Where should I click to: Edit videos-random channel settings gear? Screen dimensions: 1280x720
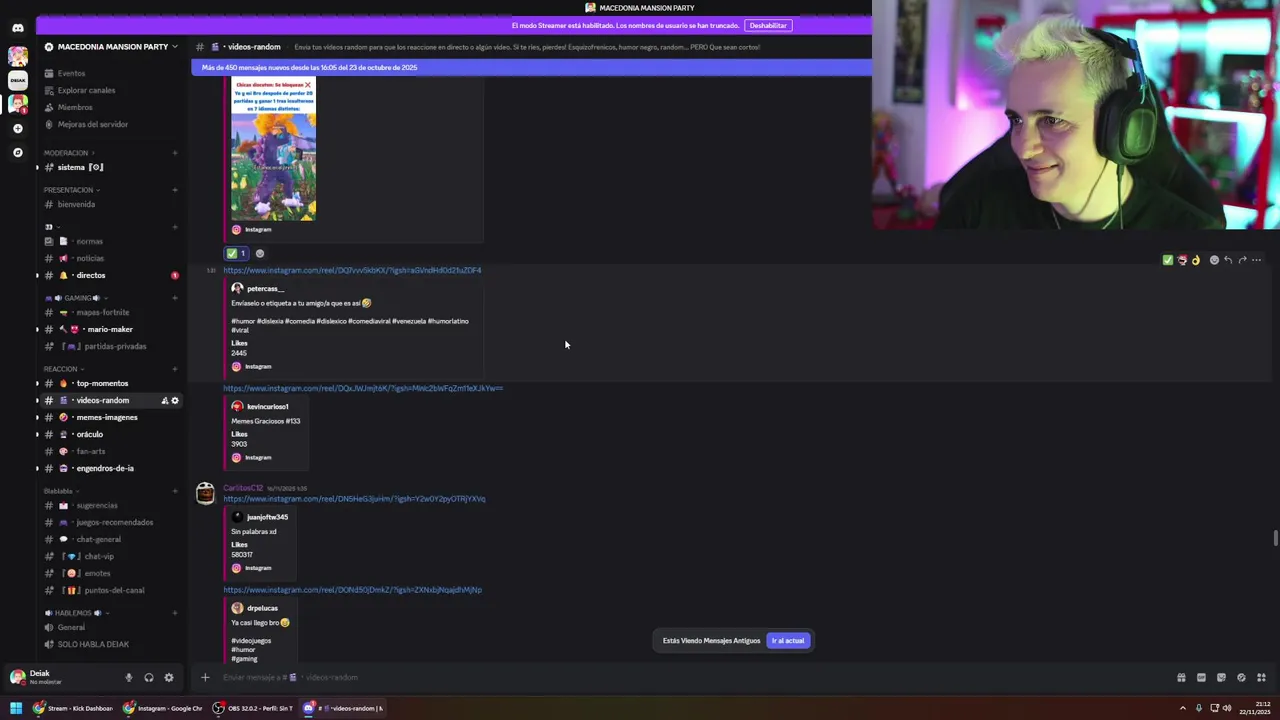click(x=175, y=400)
